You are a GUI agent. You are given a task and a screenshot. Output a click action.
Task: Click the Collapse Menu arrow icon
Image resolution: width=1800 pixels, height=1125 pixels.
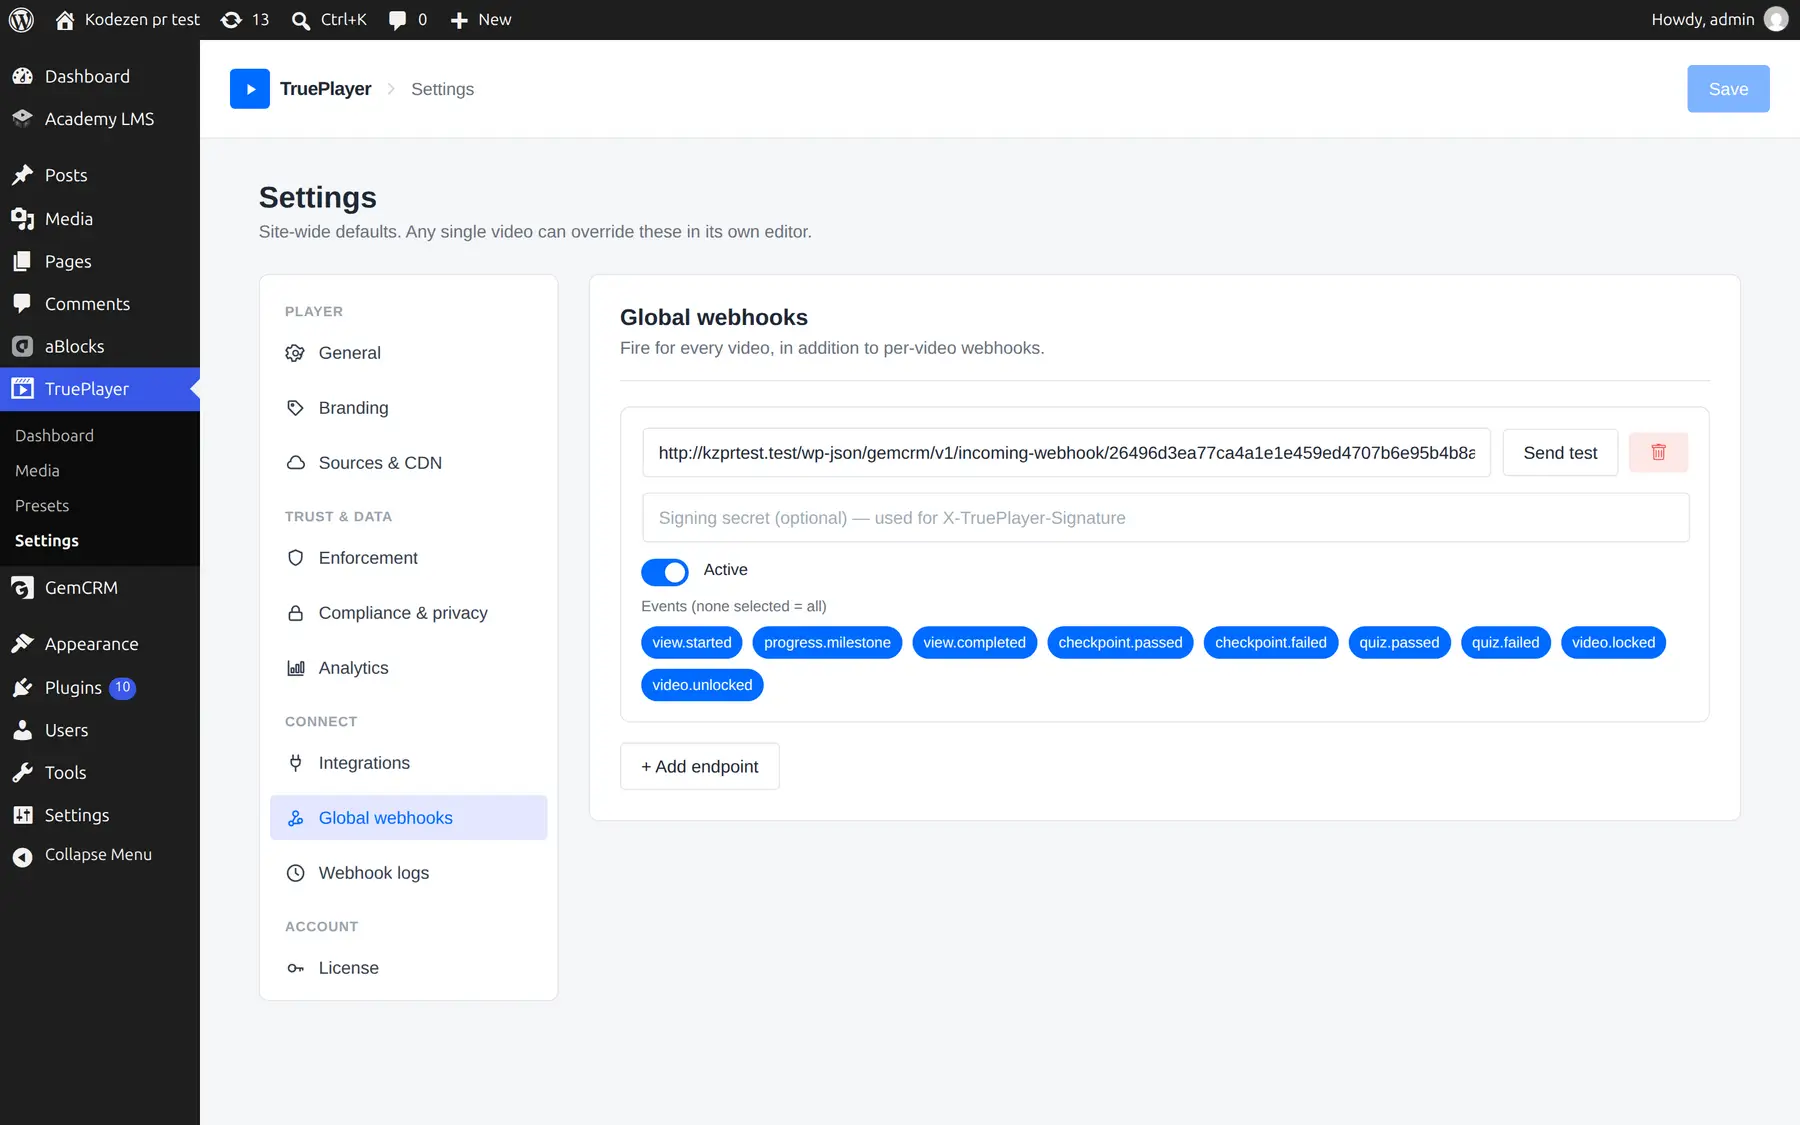[22, 856]
